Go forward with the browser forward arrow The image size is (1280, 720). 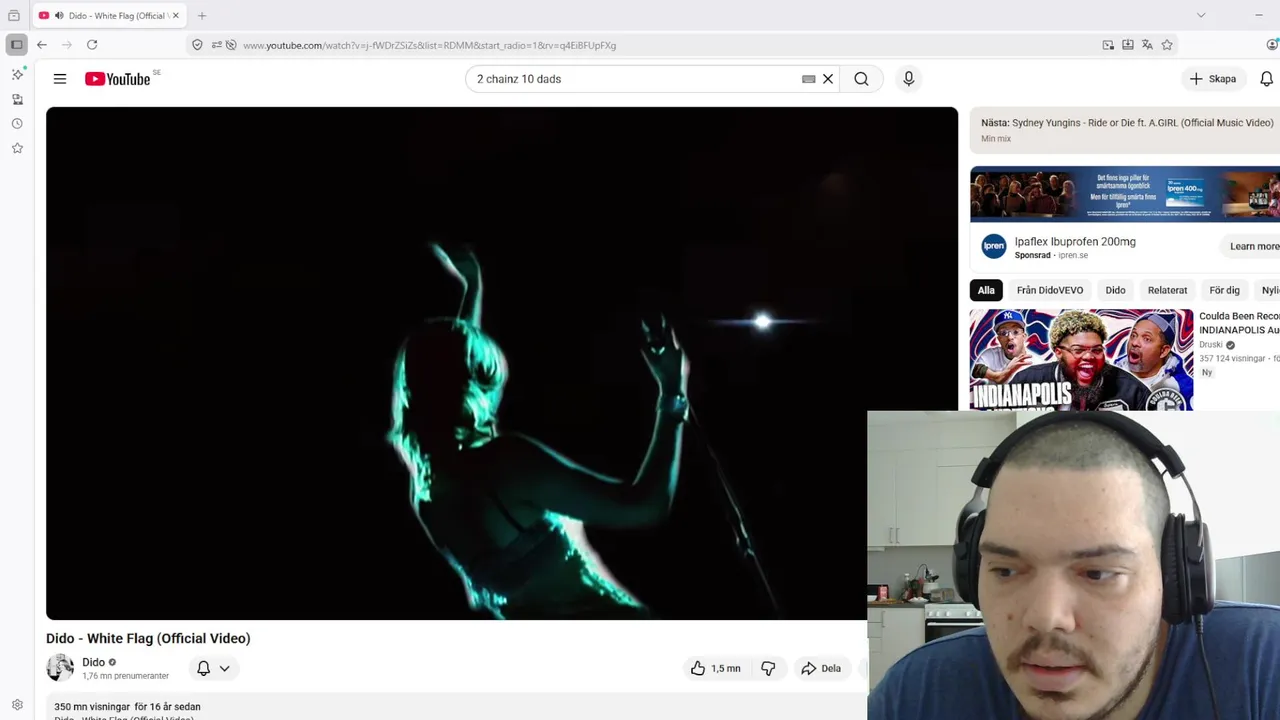[67, 45]
